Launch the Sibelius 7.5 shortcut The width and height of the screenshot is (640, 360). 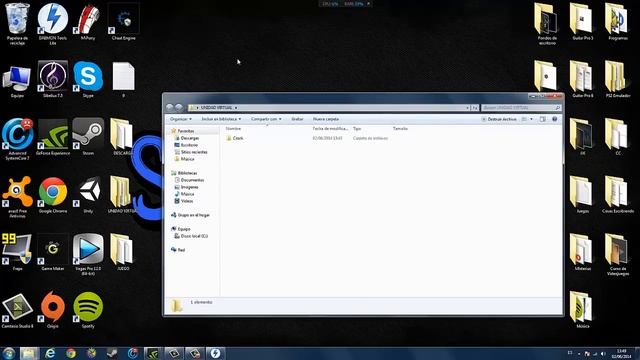click(53, 79)
